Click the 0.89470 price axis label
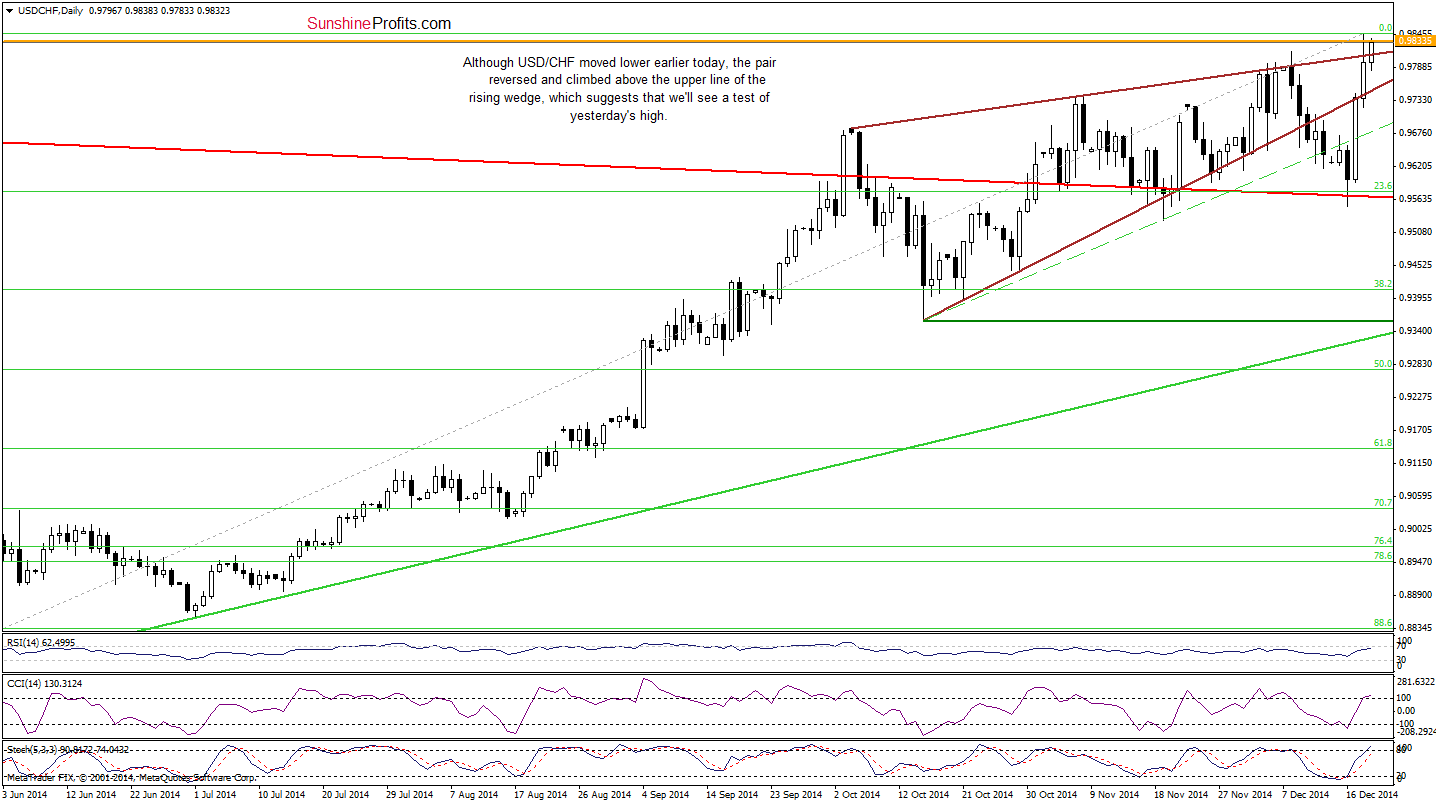1436x803 pixels. click(1415, 562)
